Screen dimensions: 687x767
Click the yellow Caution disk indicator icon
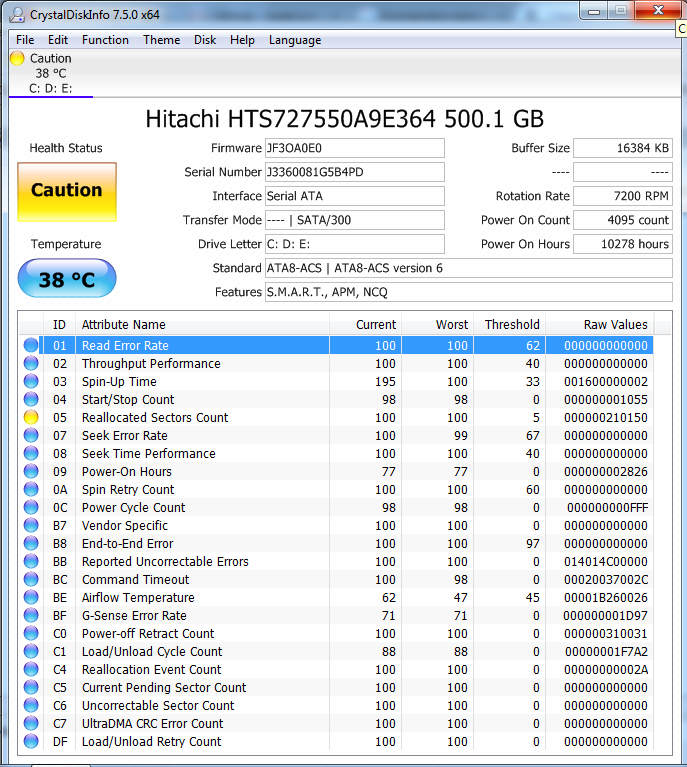pyautogui.click(x=17, y=59)
